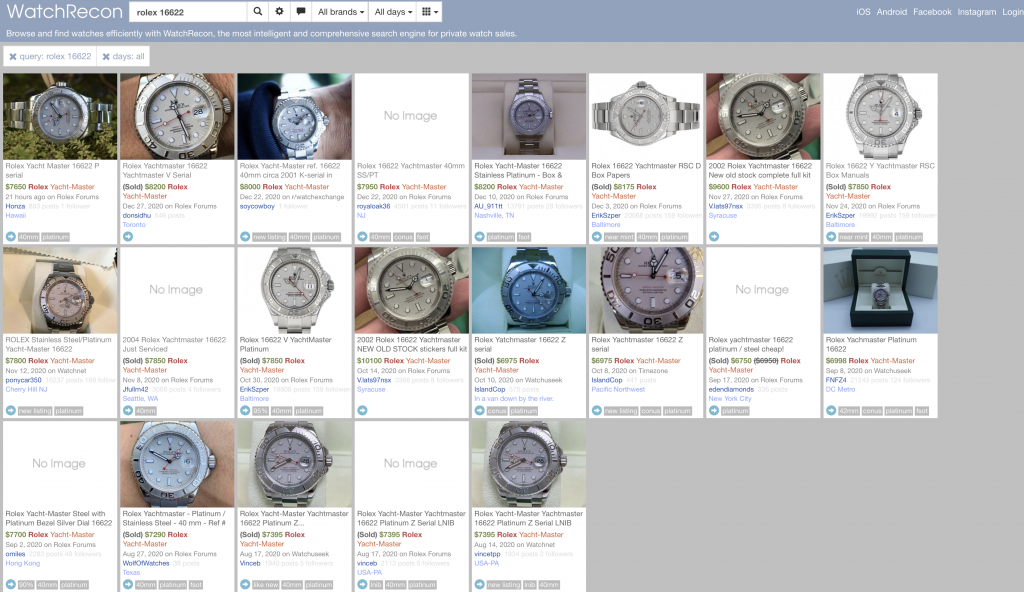This screenshot has width=1024, height=592.
Task: Filter by location Hong Kong
Action: click(23, 563)
